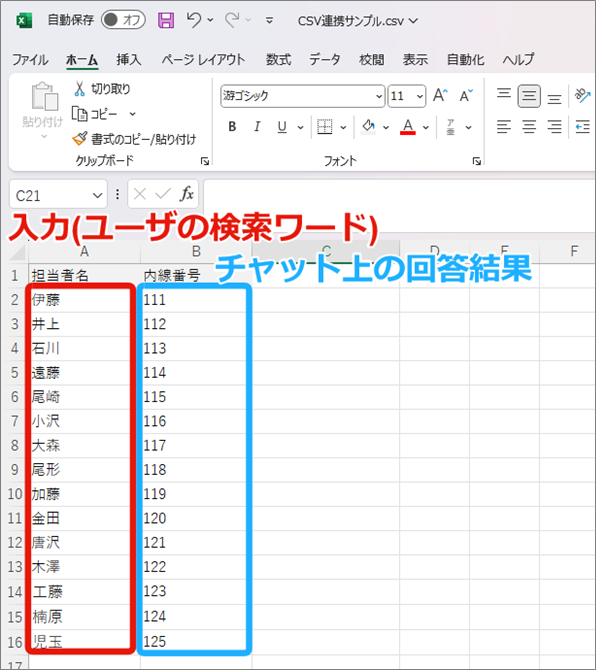Click the increase font size icon
Screen dimensions: 596x670
pos(440,95)
